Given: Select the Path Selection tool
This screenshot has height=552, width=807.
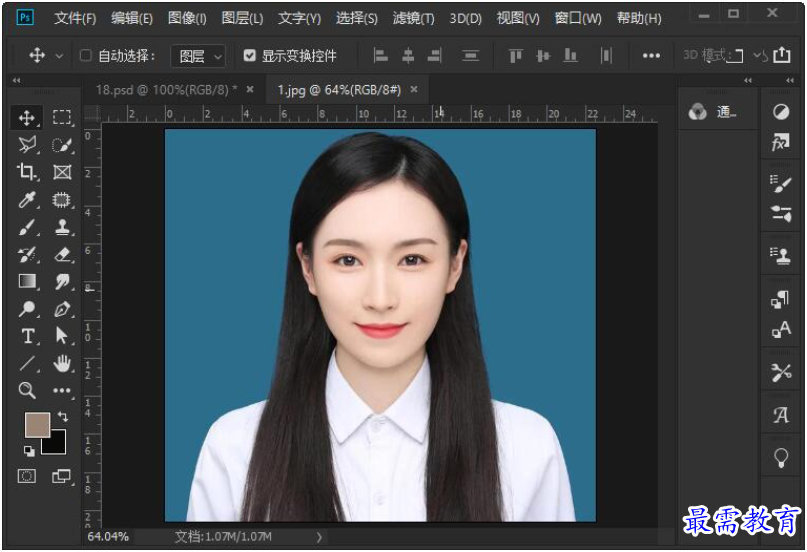Looking at the screenshot, I should pos(62,336).
